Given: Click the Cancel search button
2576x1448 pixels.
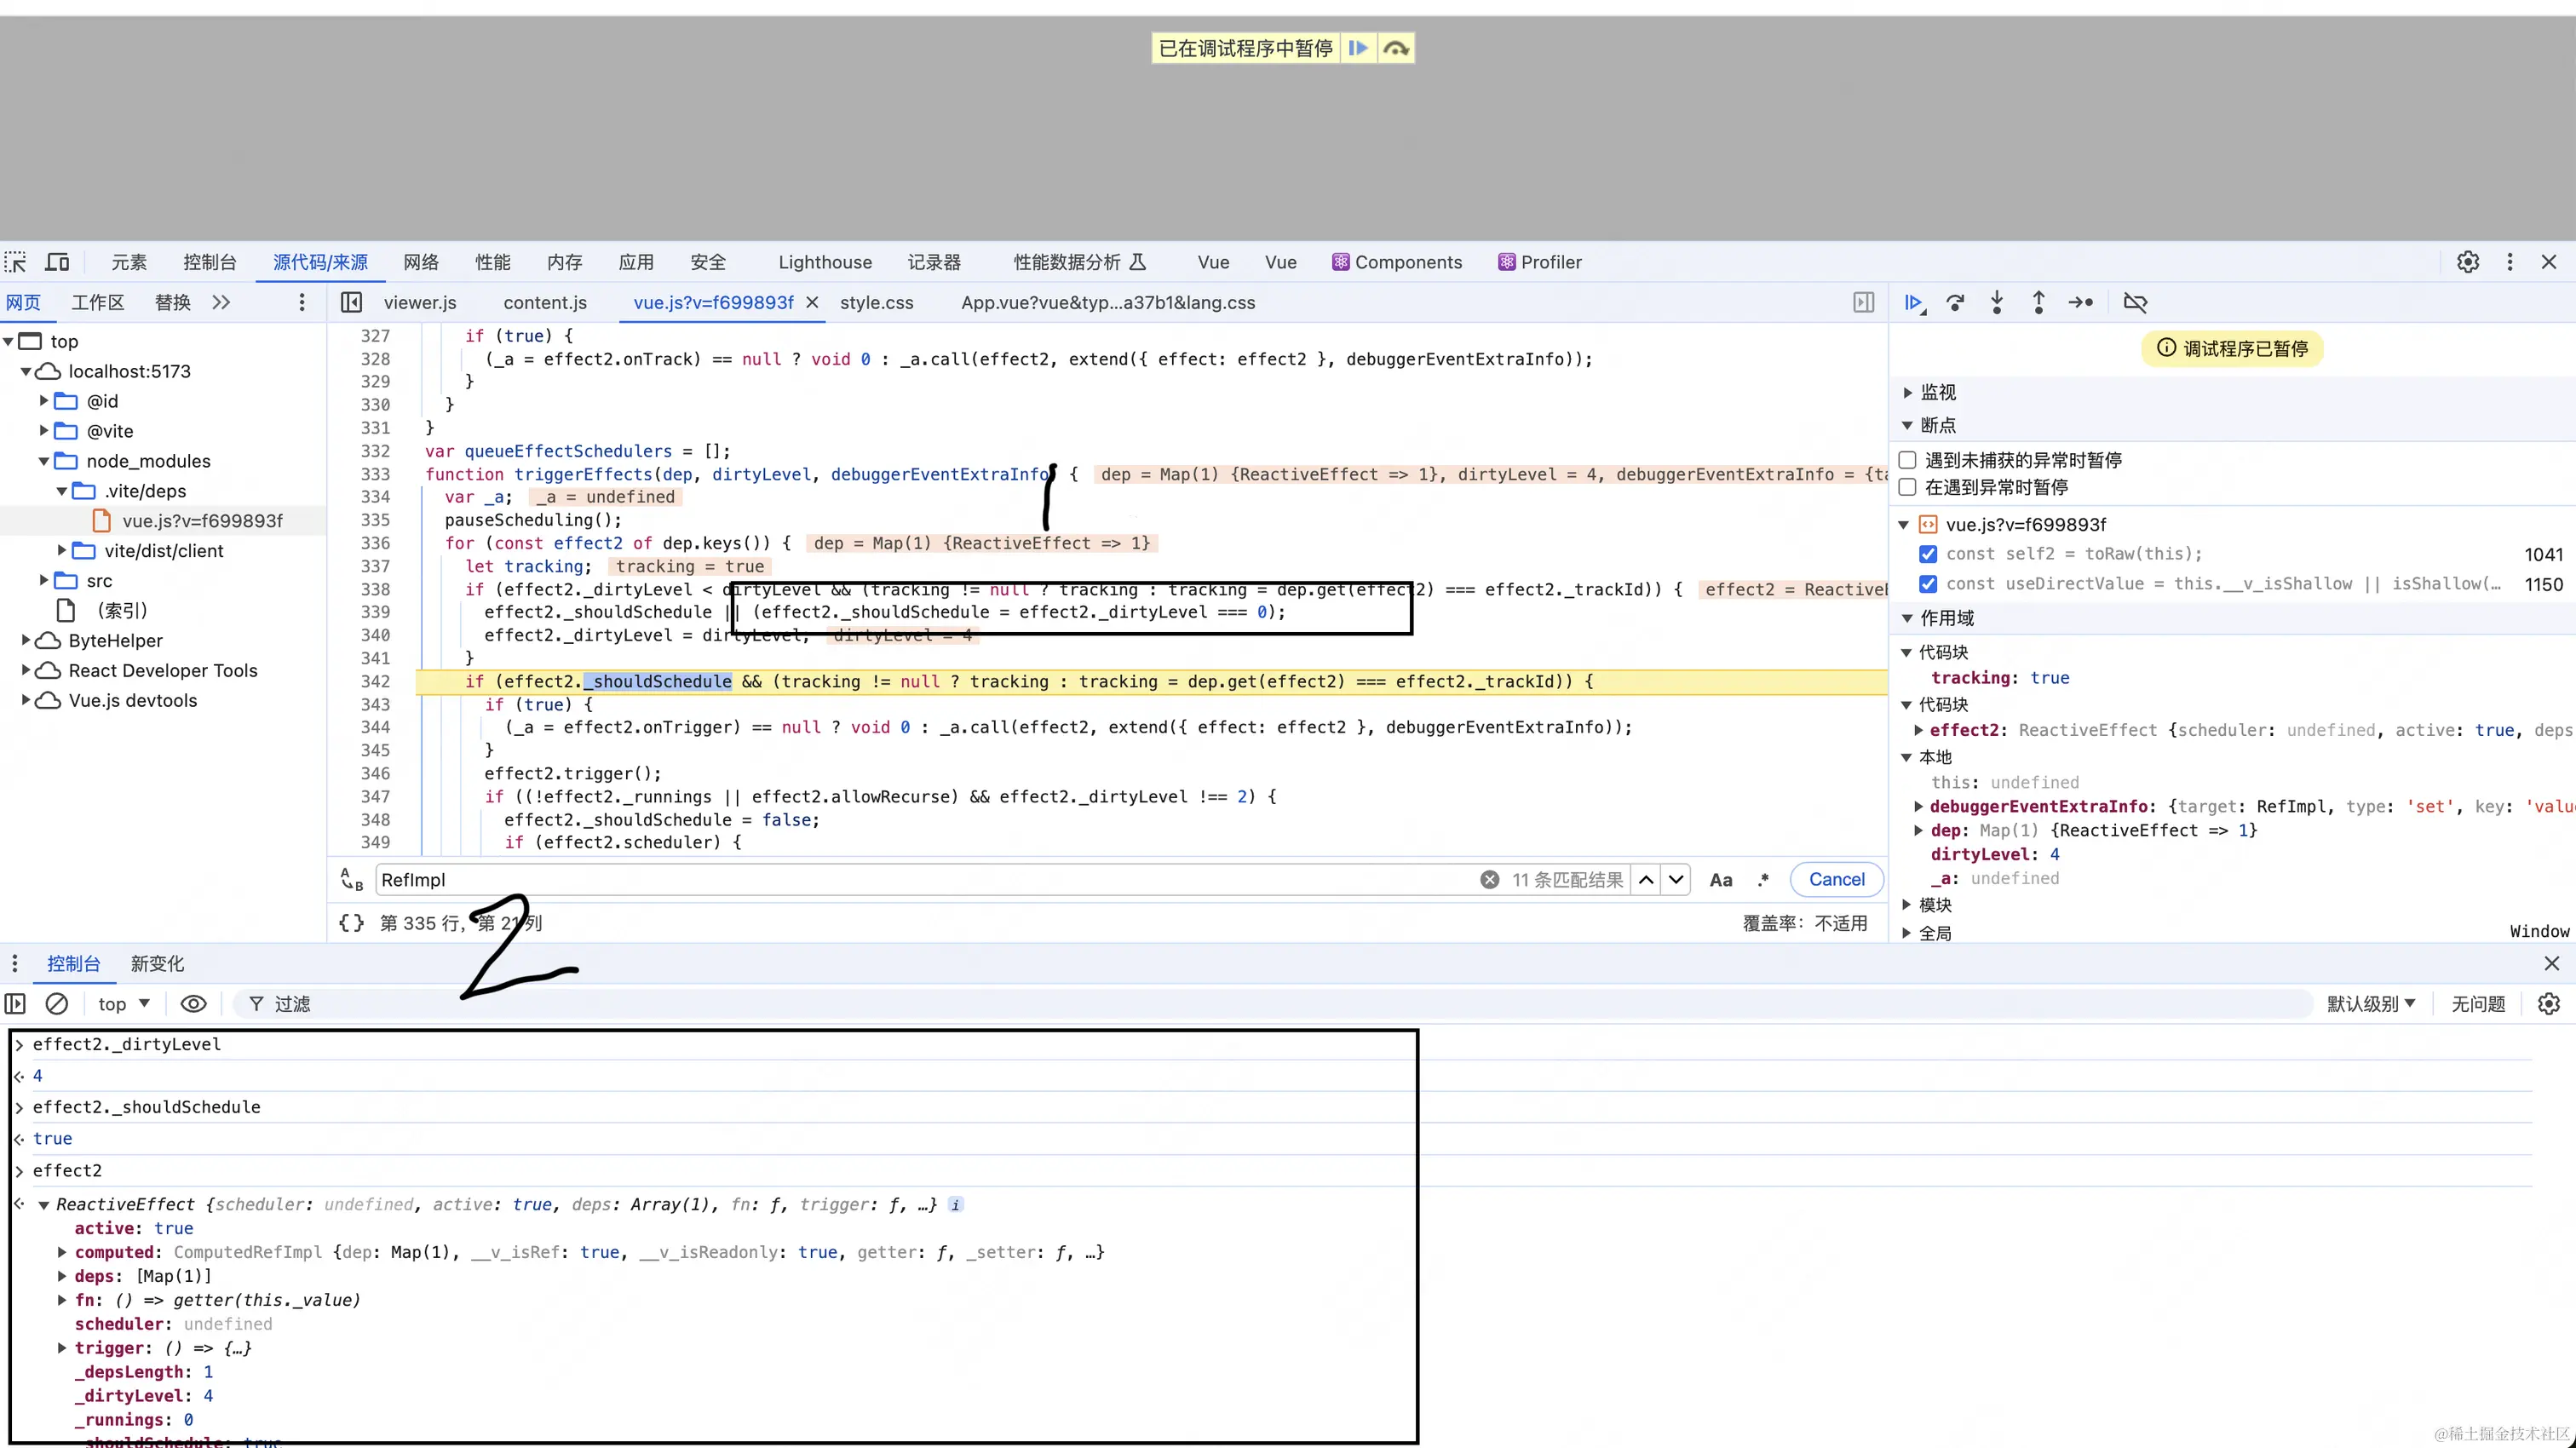Looking at the screenshot, I should 1836,879.
